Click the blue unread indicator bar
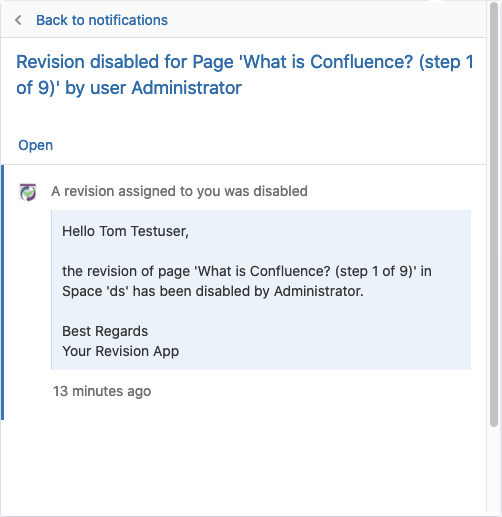The height and width of the screenshot is (517, 502). (x=2, y=292)
